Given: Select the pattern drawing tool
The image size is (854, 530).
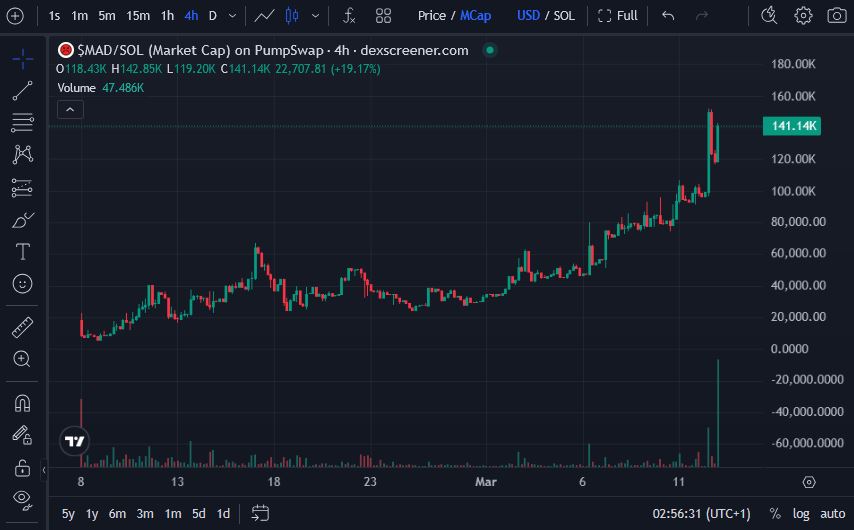Looking at the screenshot, I should click(22, 155).
